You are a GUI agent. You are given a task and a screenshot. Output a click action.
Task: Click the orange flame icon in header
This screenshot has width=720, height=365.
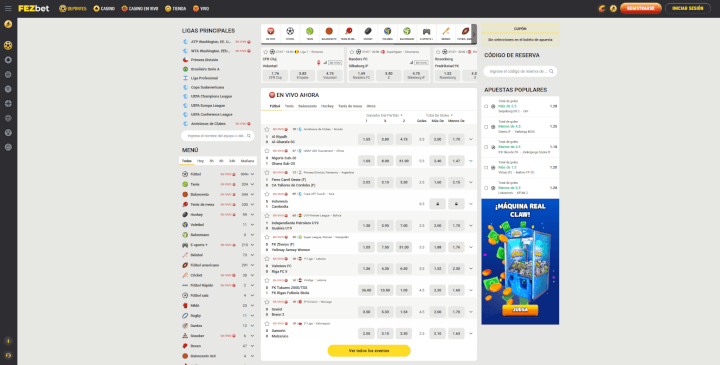tap(602, 8)
